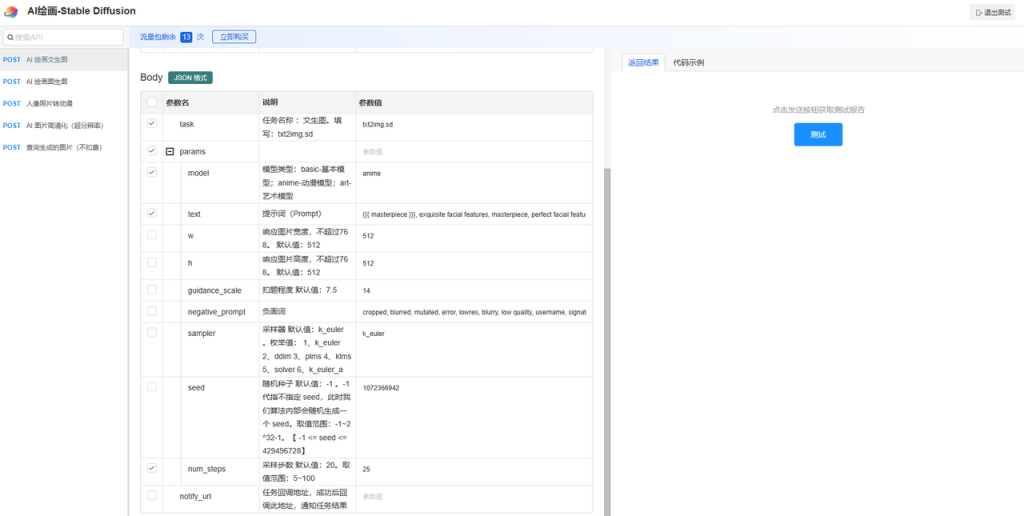1024x516 pixels.
Task: Click the 参数值 column header
Action: [370, 103]
